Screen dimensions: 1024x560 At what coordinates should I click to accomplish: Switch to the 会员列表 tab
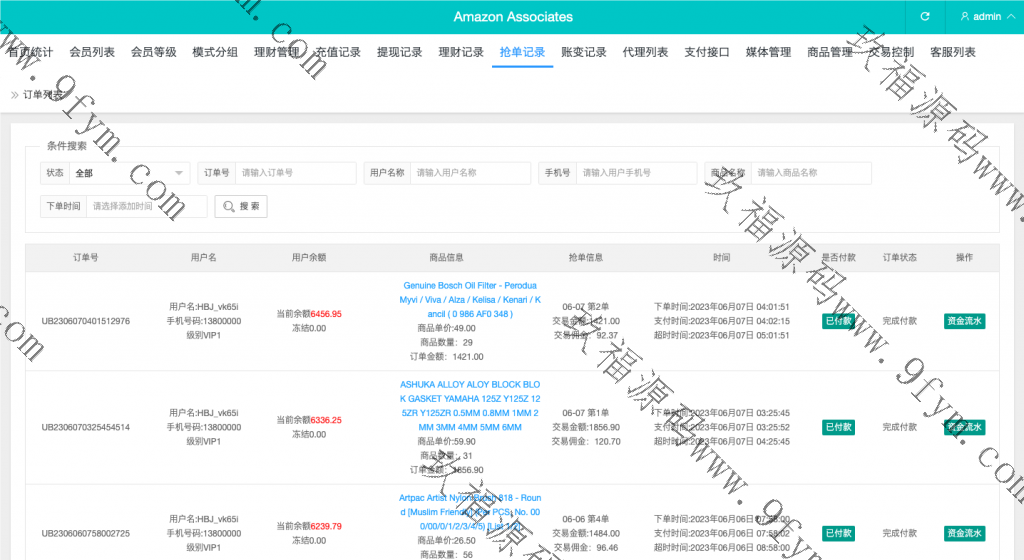point(92,52)
